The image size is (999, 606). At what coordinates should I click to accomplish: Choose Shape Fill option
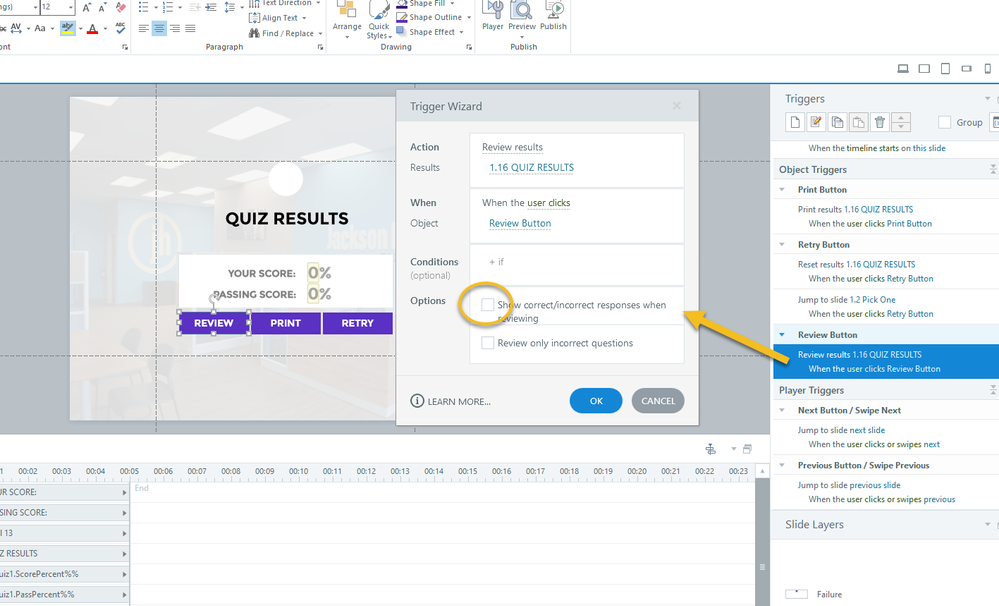click(428, 3)
